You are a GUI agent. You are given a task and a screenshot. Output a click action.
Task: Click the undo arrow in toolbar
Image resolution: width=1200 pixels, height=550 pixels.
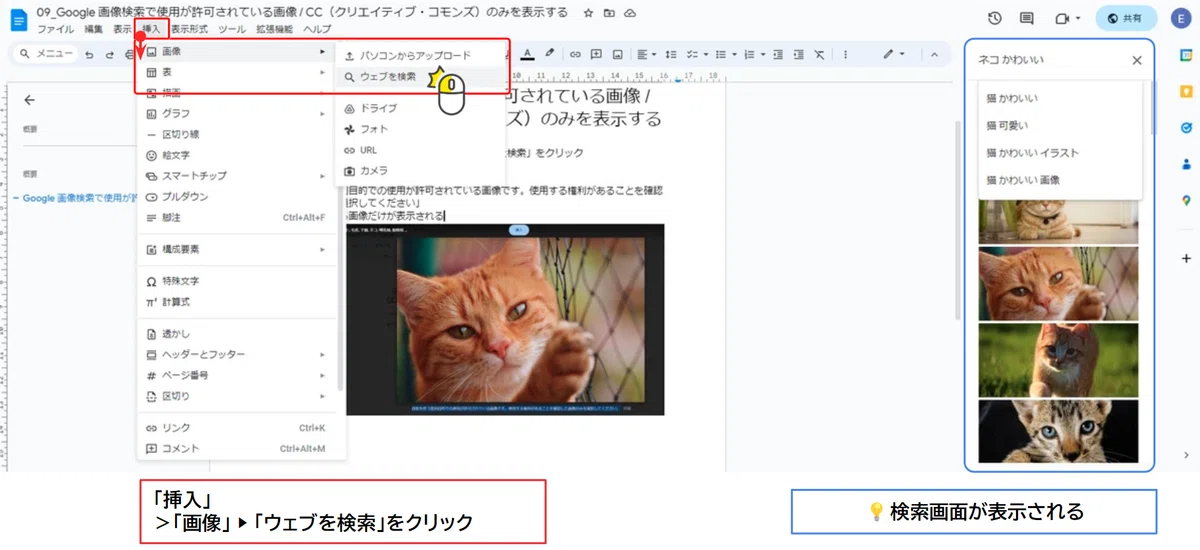[x=89, y=54]
